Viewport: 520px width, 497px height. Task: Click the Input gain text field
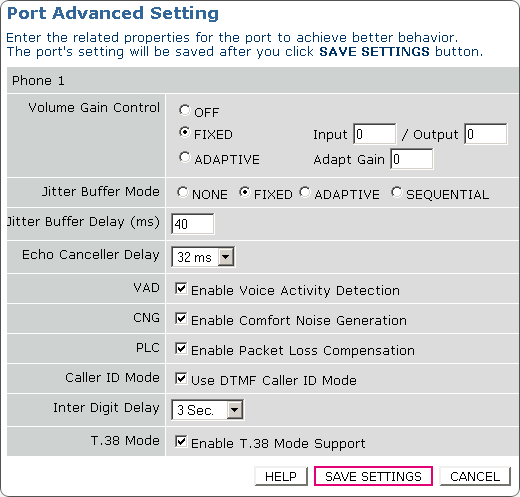[375, 134]
